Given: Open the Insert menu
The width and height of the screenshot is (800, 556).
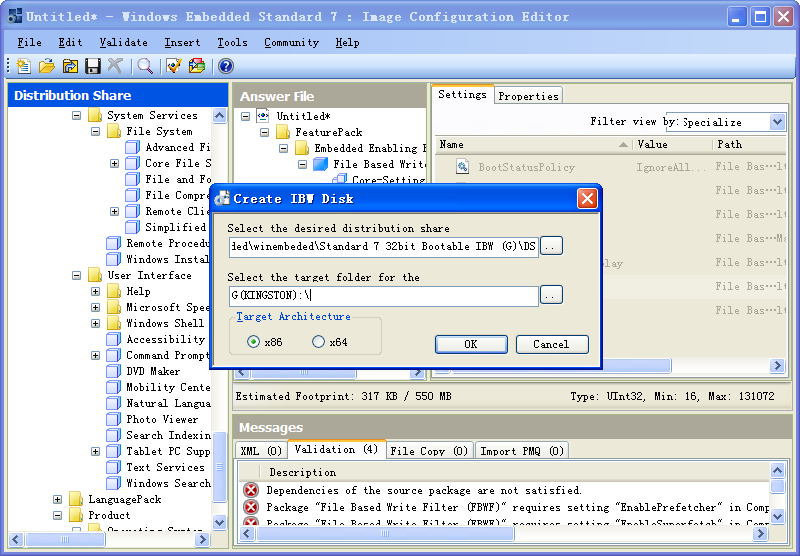Looking at the screenshot, I should (x=182, y=42).
